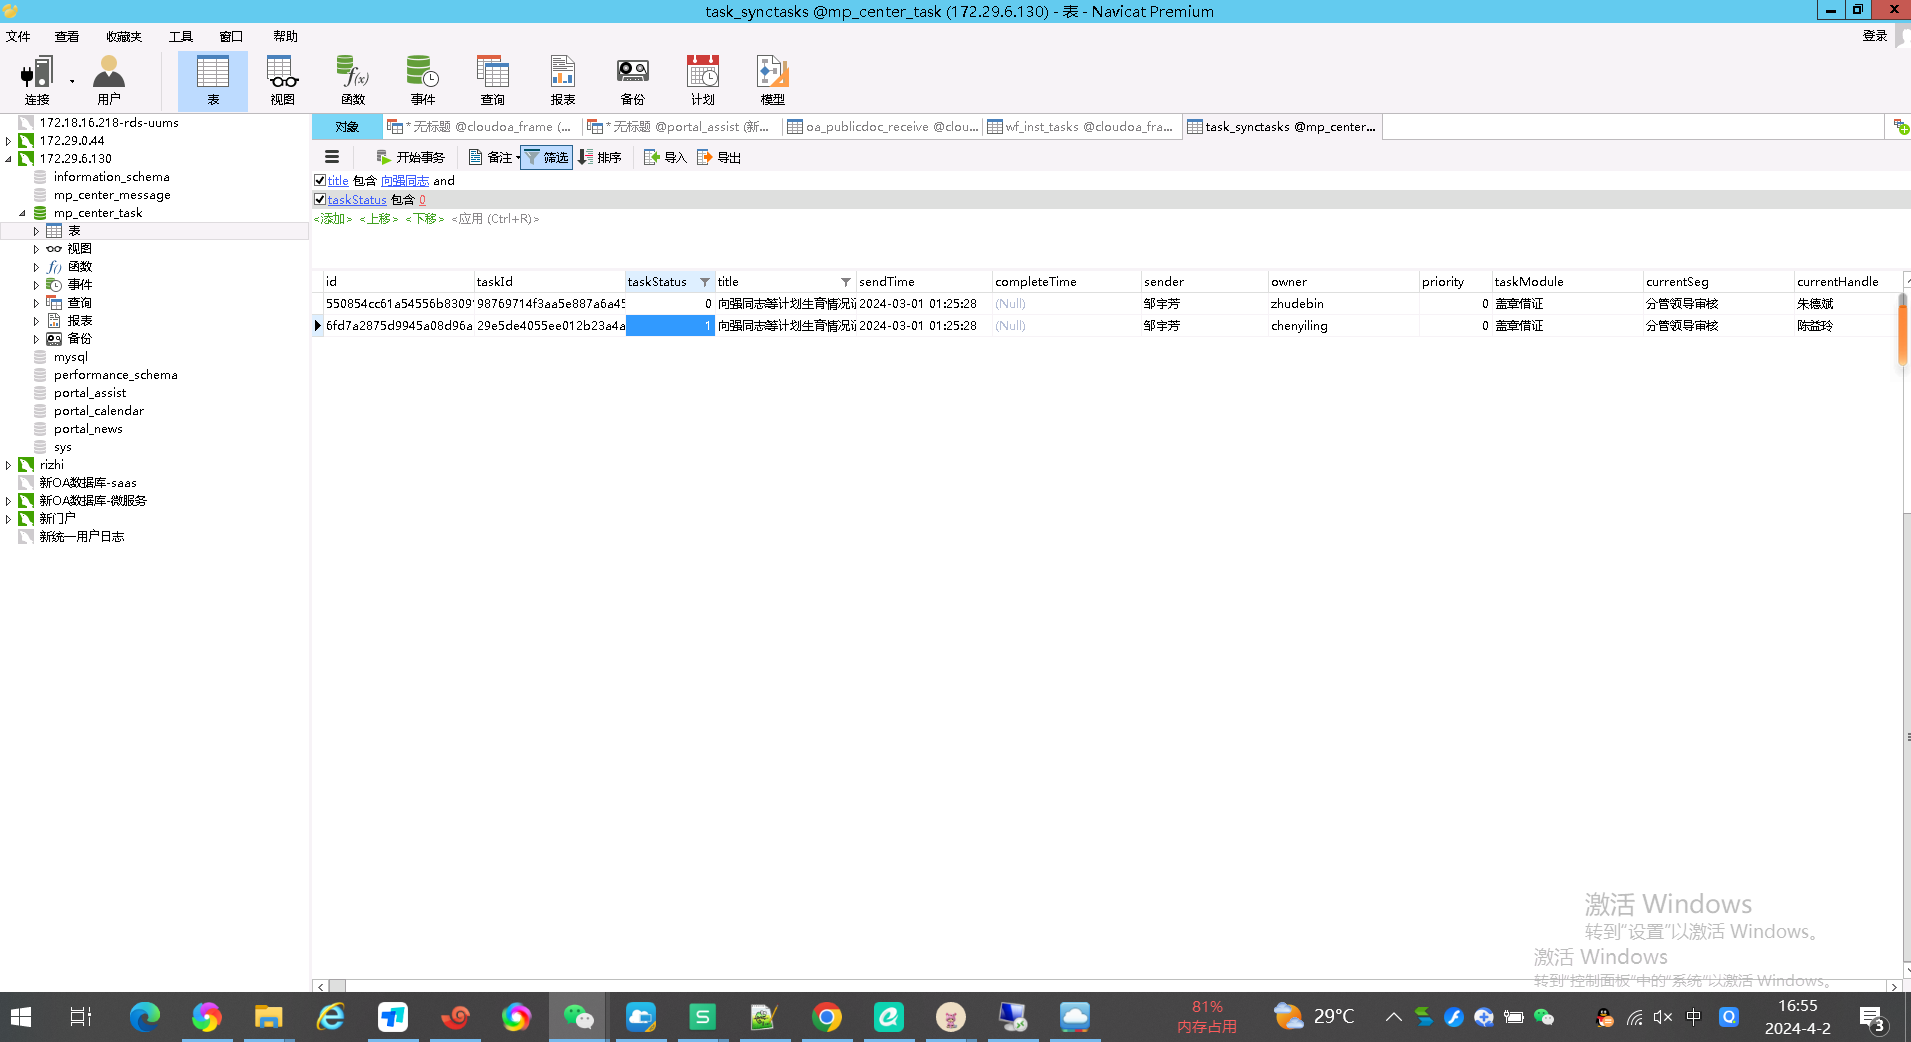This screenshot has width=1911, height=1042.
Task: Click the title field link in filter
Action: (x=338, y=181)
